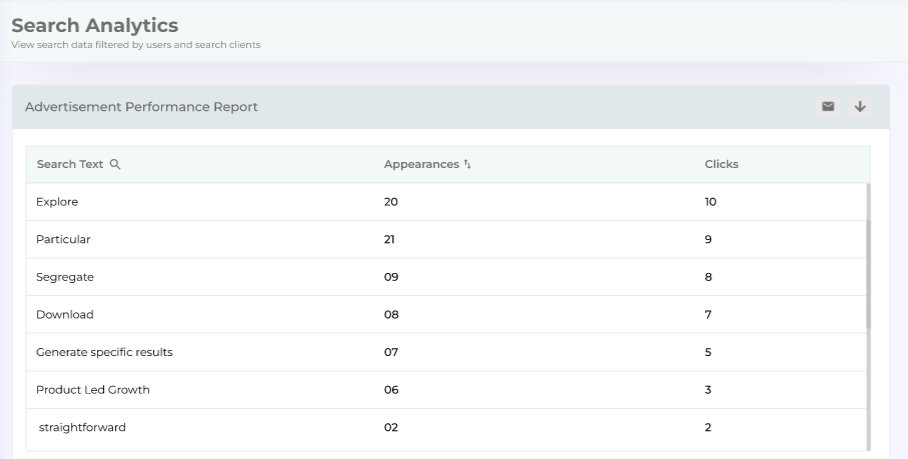Select the Download search text row
The height and width of the screenshot is (459, 908).
tap(65, 314)
